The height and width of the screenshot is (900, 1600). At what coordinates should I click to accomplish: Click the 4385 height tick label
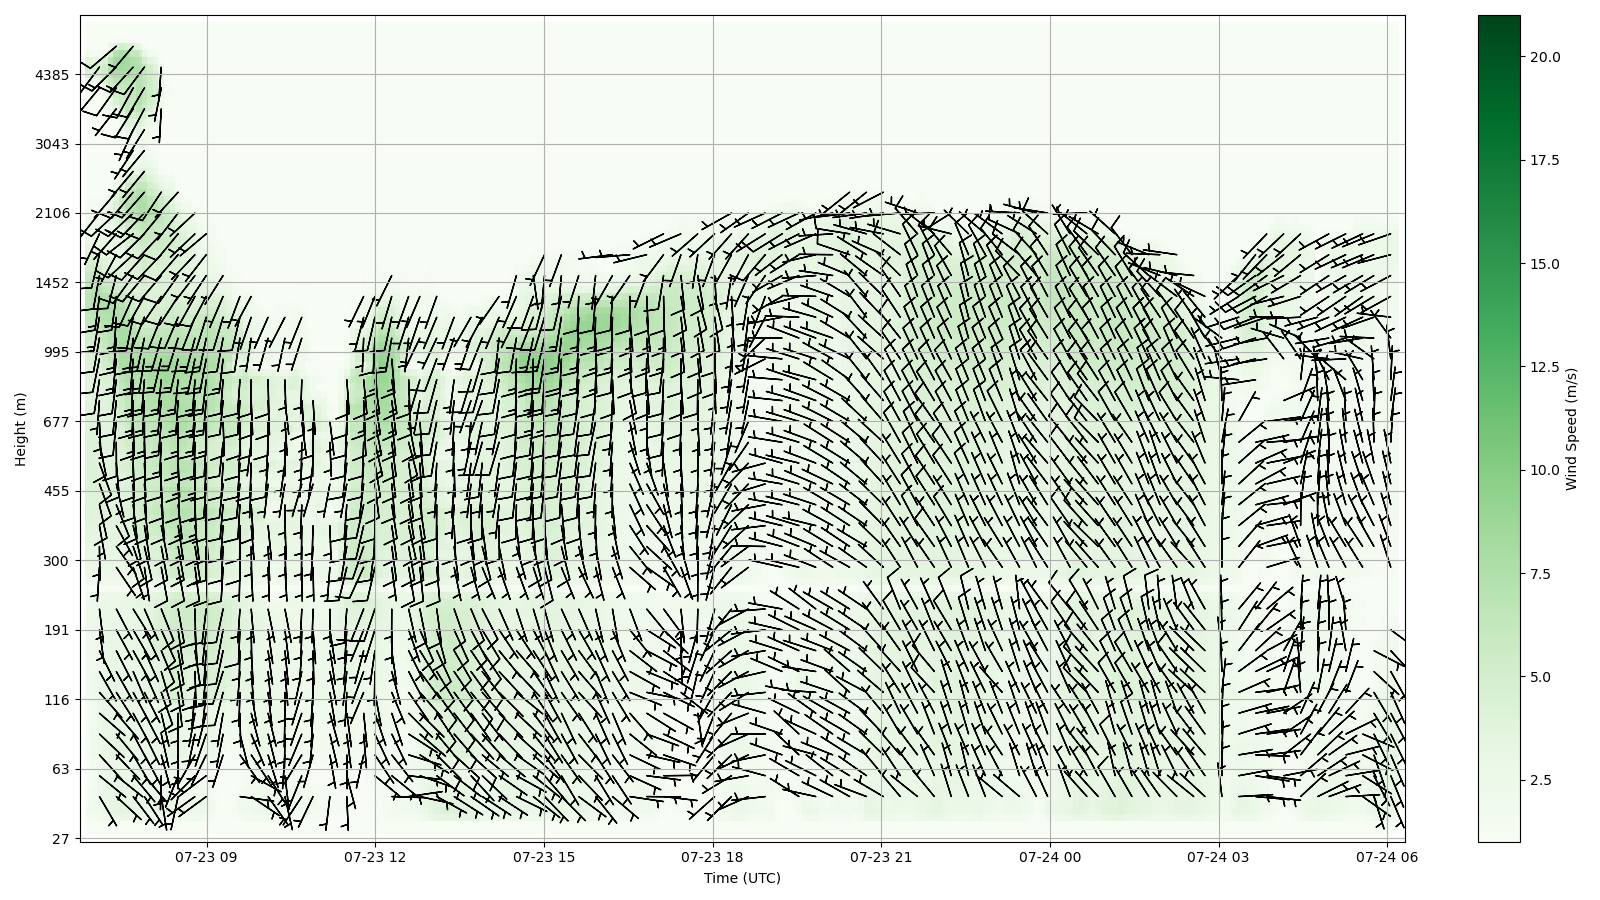[52, 75]
